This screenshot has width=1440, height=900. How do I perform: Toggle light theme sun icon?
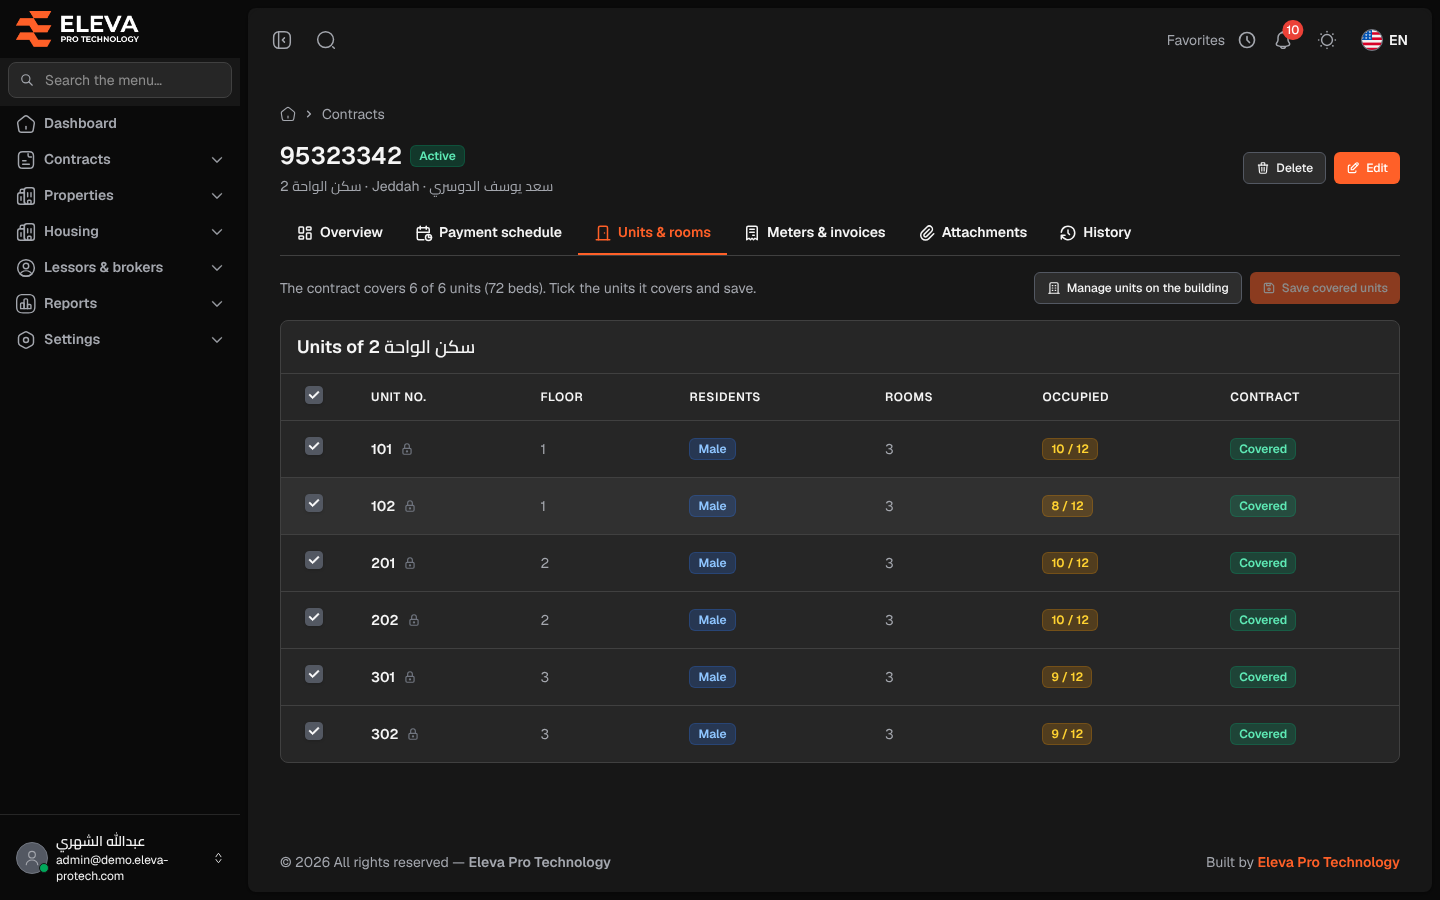tap(1327, 40)
